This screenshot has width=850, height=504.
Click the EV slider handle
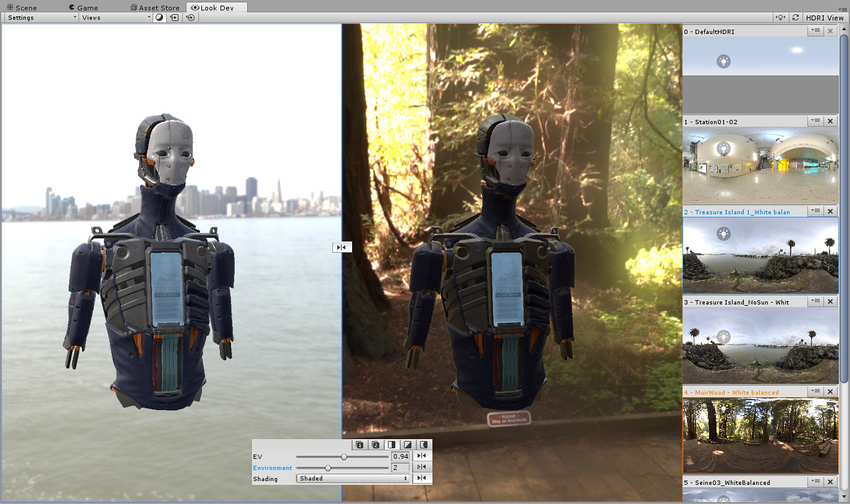[x=345, y=456]
